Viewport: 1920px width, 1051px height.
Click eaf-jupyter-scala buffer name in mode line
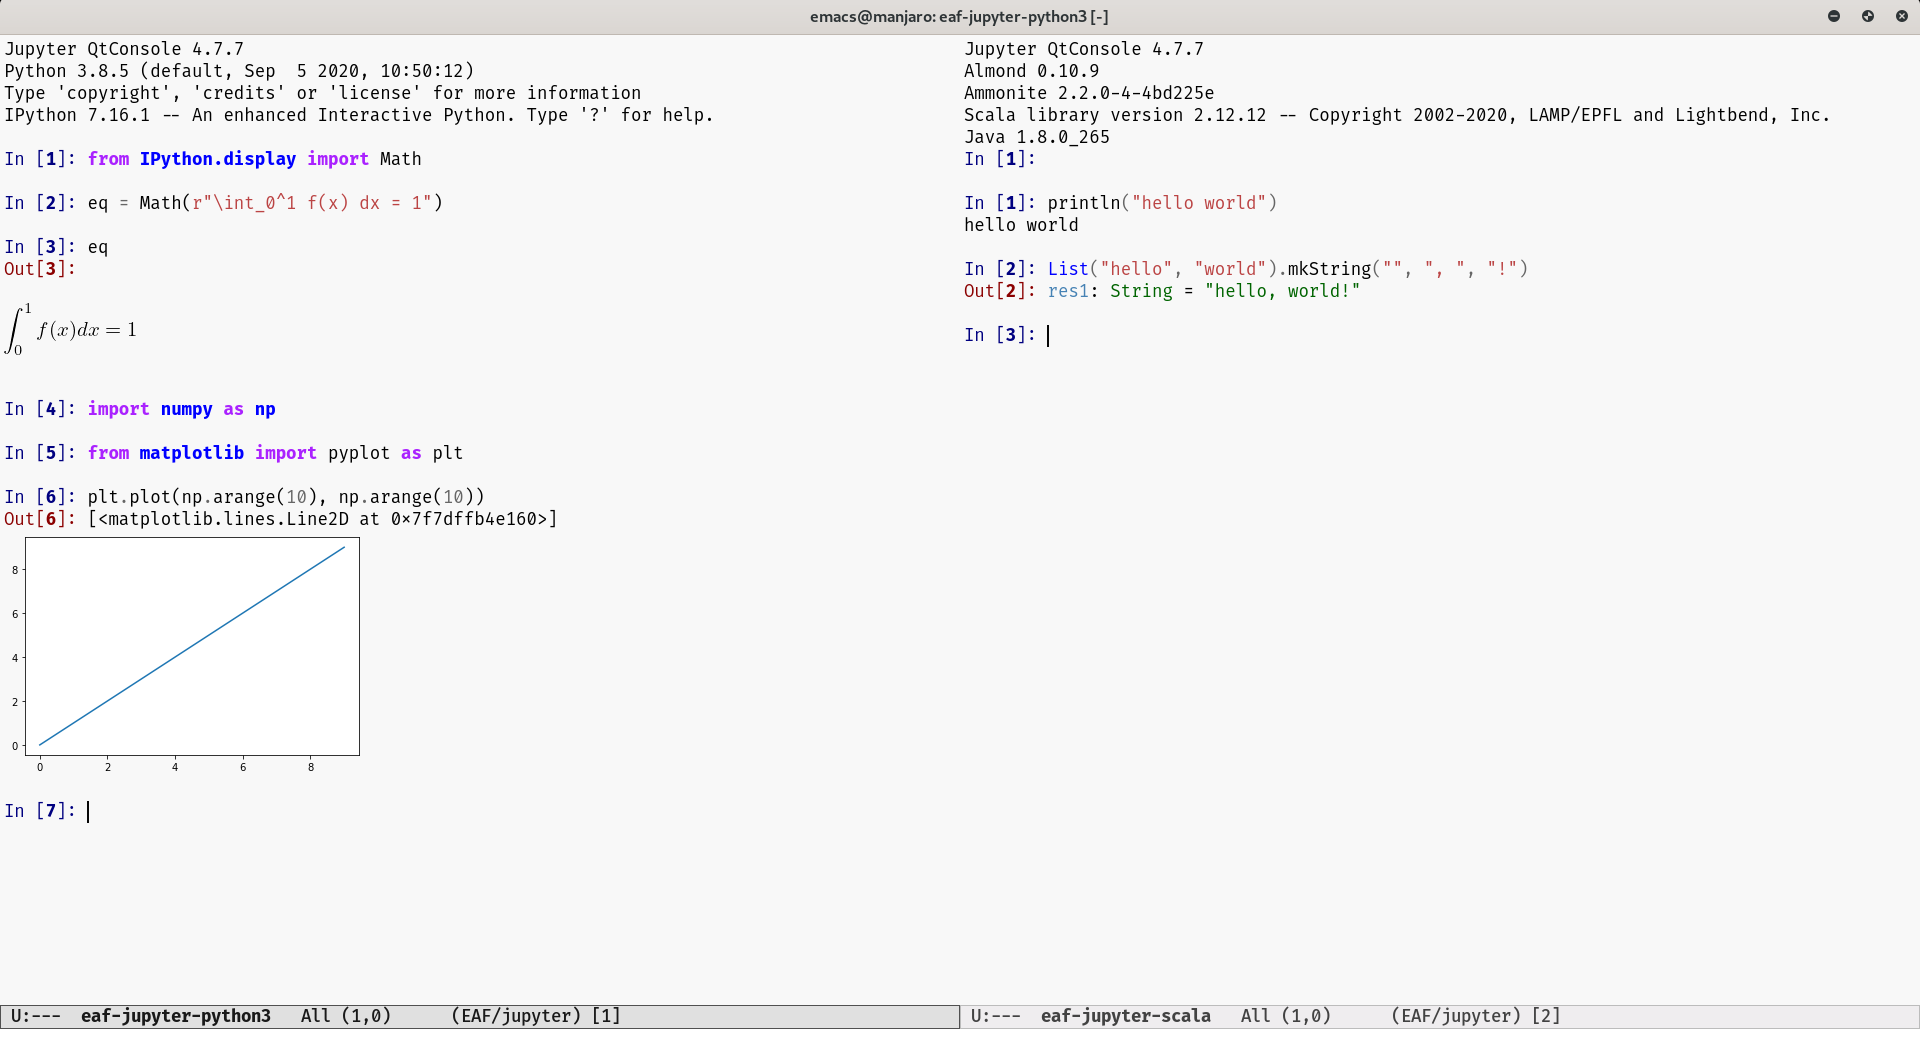pos(1125,1016)
